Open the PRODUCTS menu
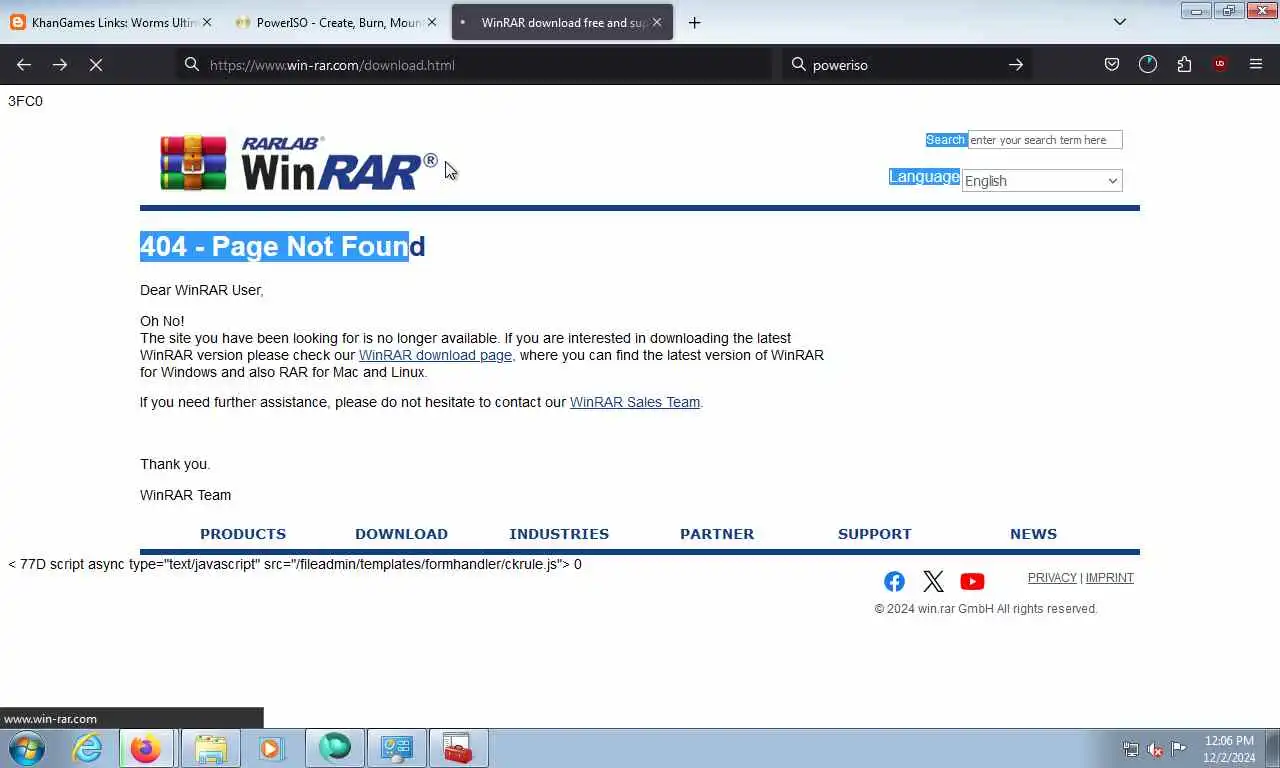 (x=243, y=534)
